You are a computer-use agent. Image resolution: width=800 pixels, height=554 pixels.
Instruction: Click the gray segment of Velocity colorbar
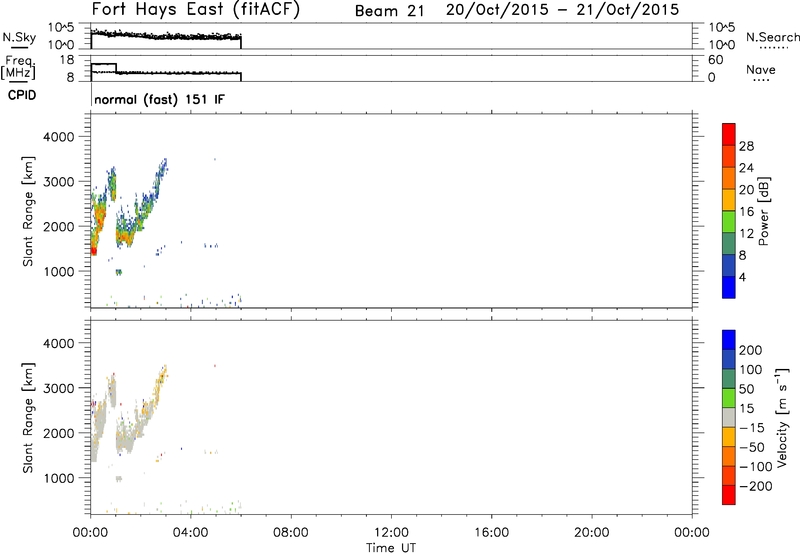(x=729, y=417)
